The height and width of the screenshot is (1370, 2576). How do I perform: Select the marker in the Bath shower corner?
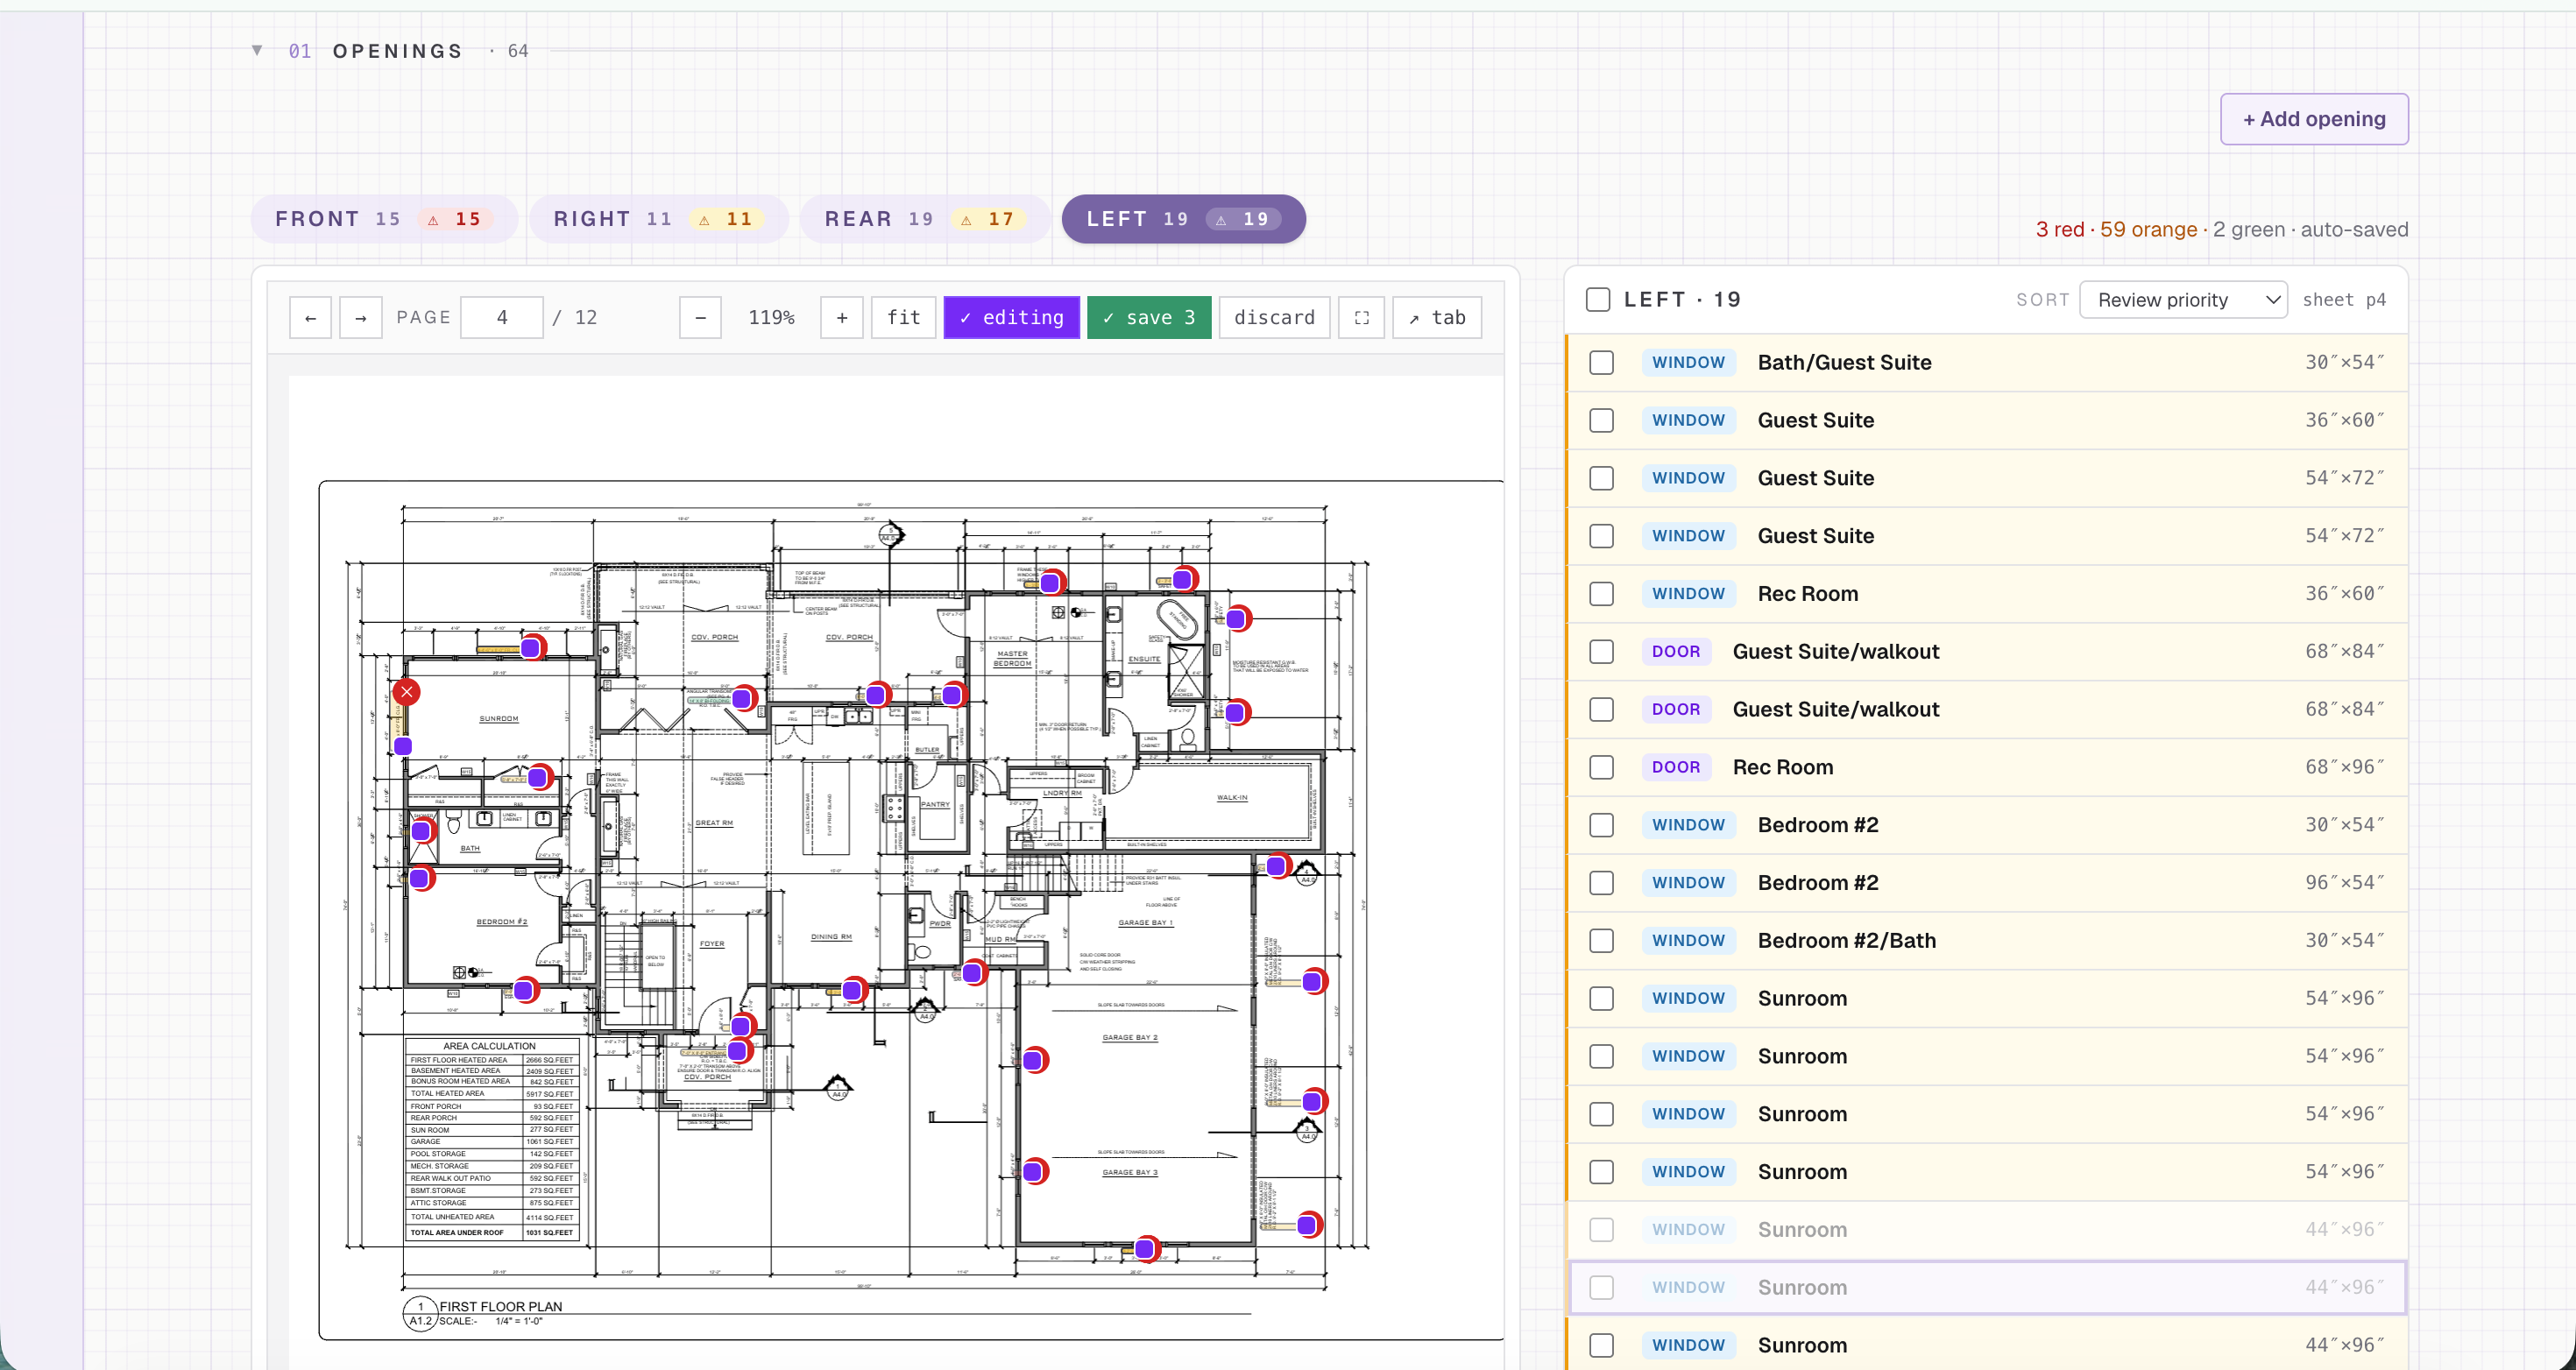tap(421, 831)
